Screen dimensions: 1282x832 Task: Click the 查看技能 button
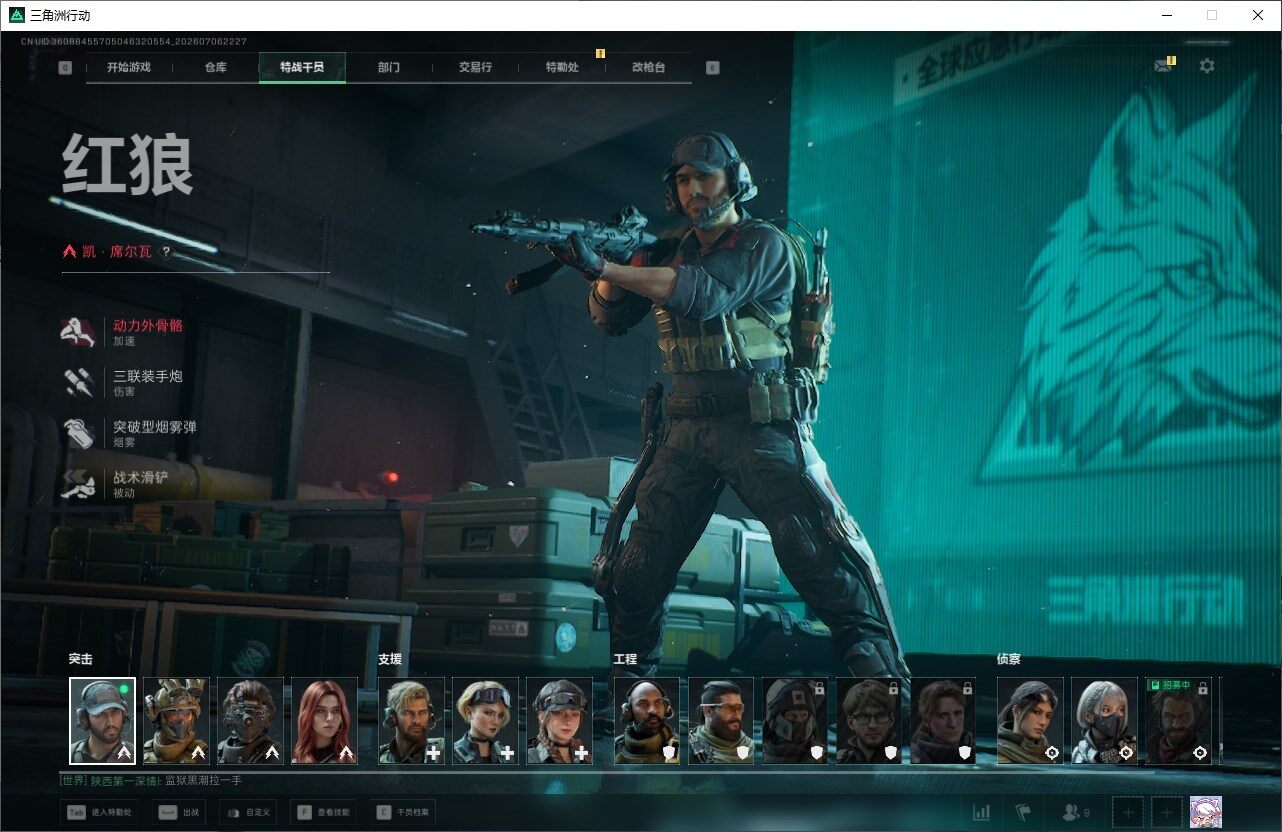321,812
